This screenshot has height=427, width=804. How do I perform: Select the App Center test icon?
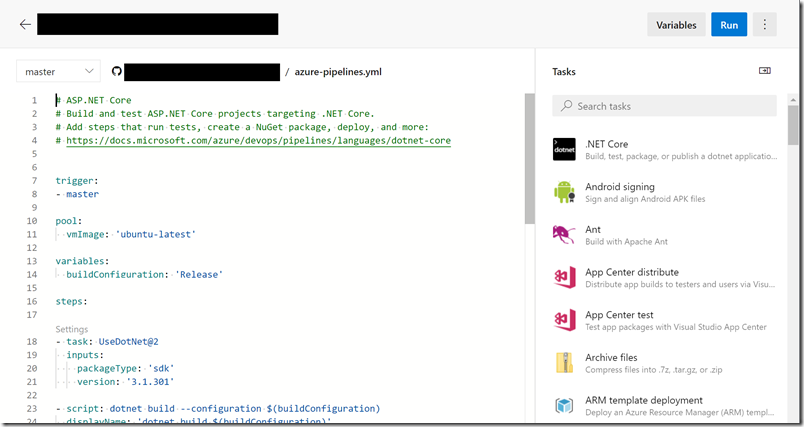[x=564, y=320]
